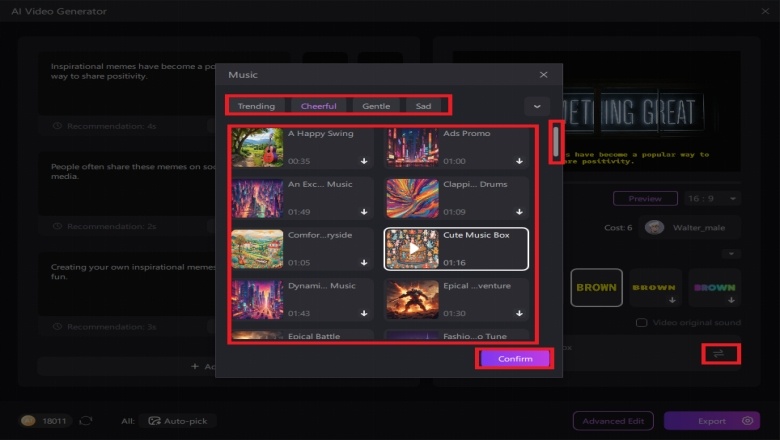780x440 pixels.
Task: Select the Gentle music tab
Action: click(376, 106)
